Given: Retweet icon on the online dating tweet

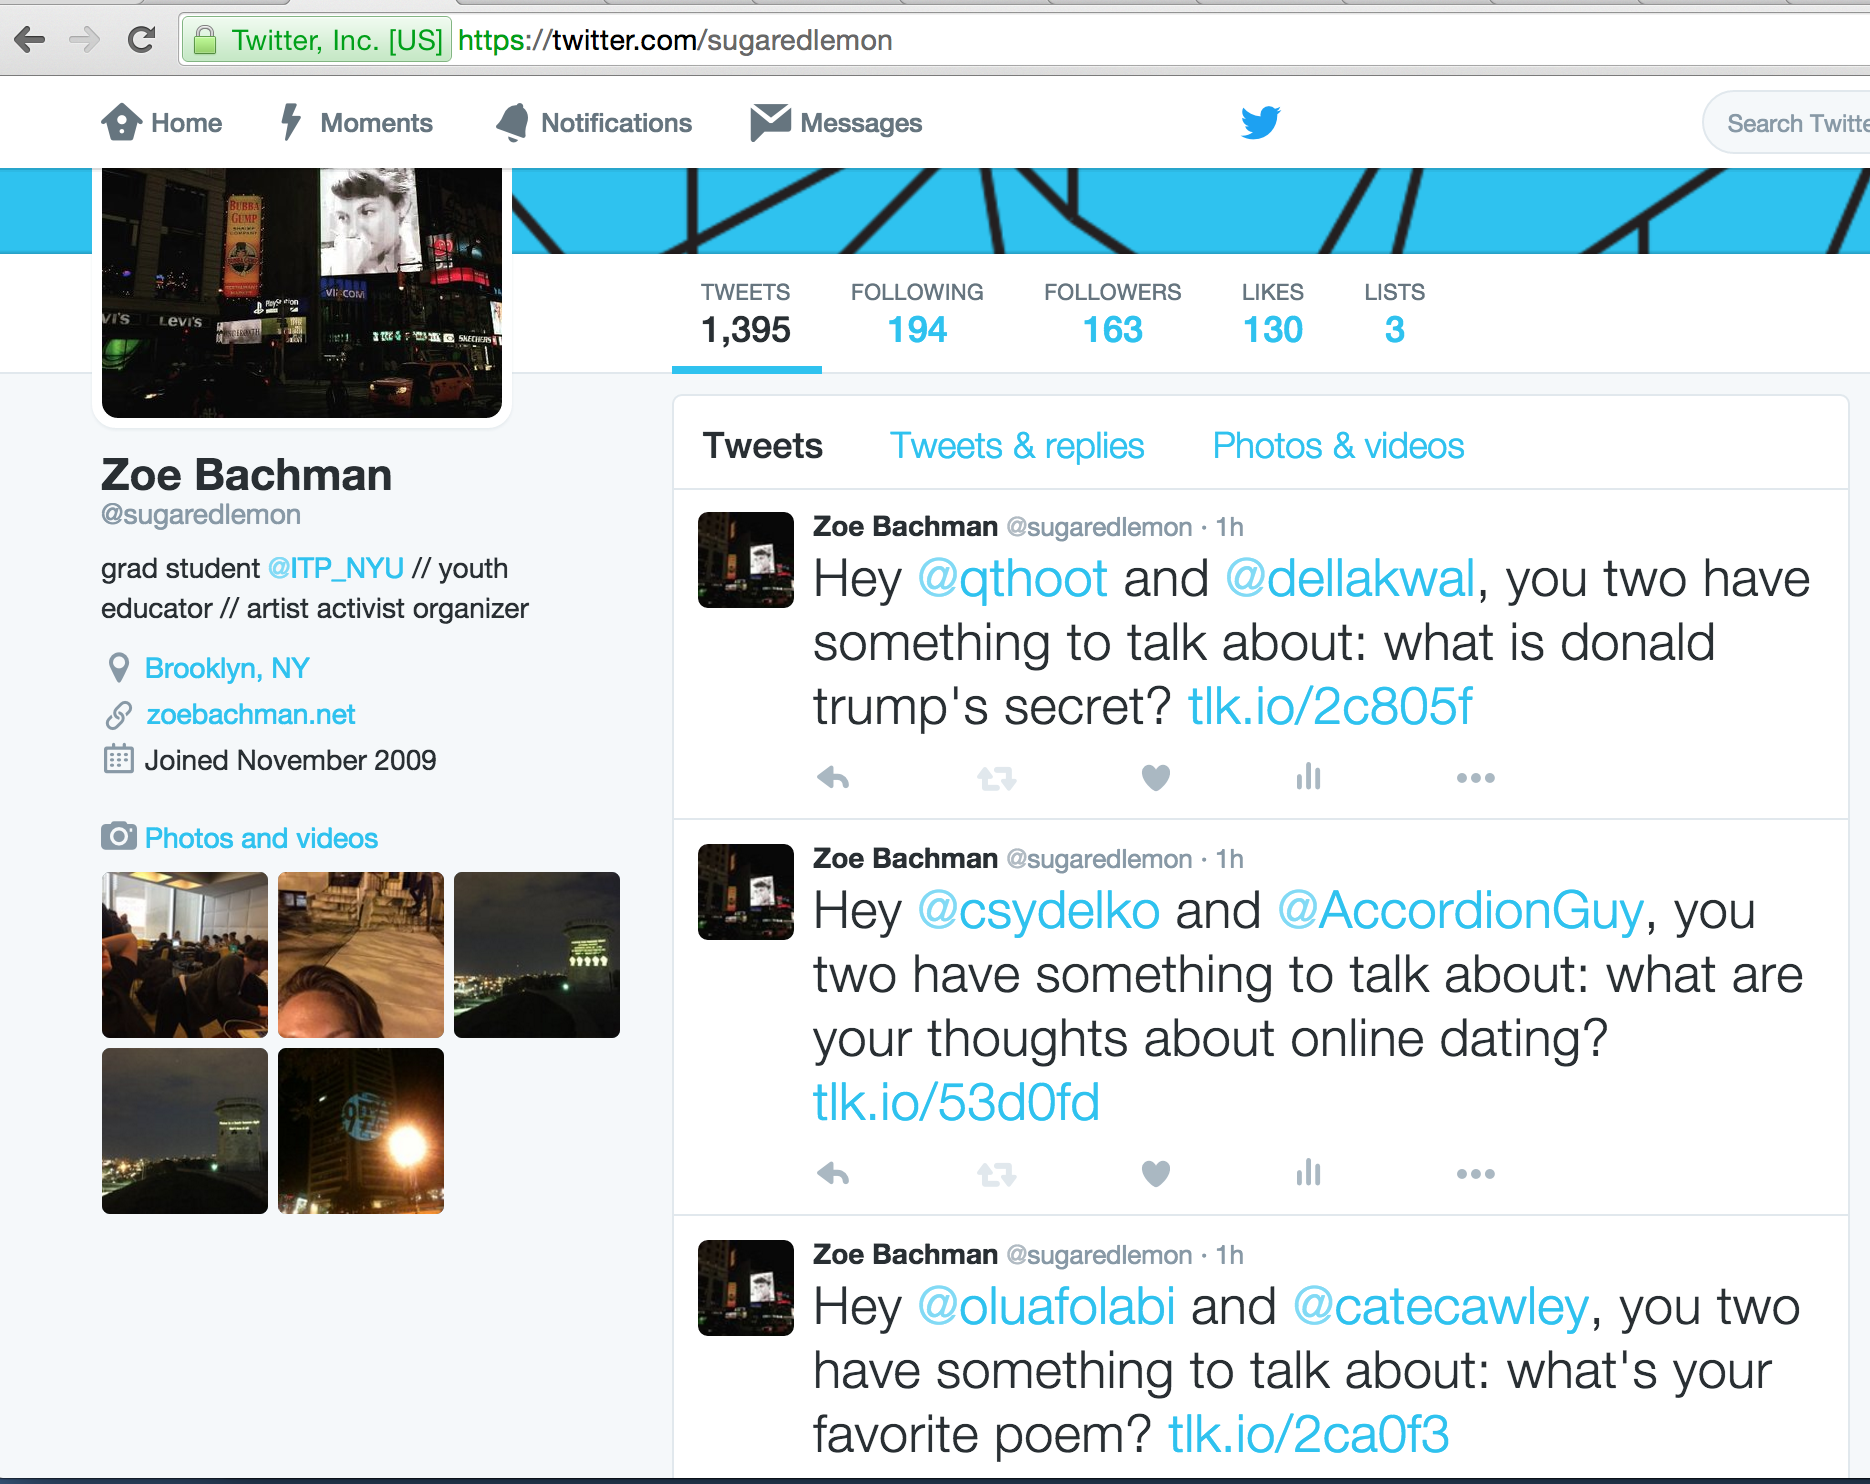Looking at the screenshot, I should coord(996,1174).
